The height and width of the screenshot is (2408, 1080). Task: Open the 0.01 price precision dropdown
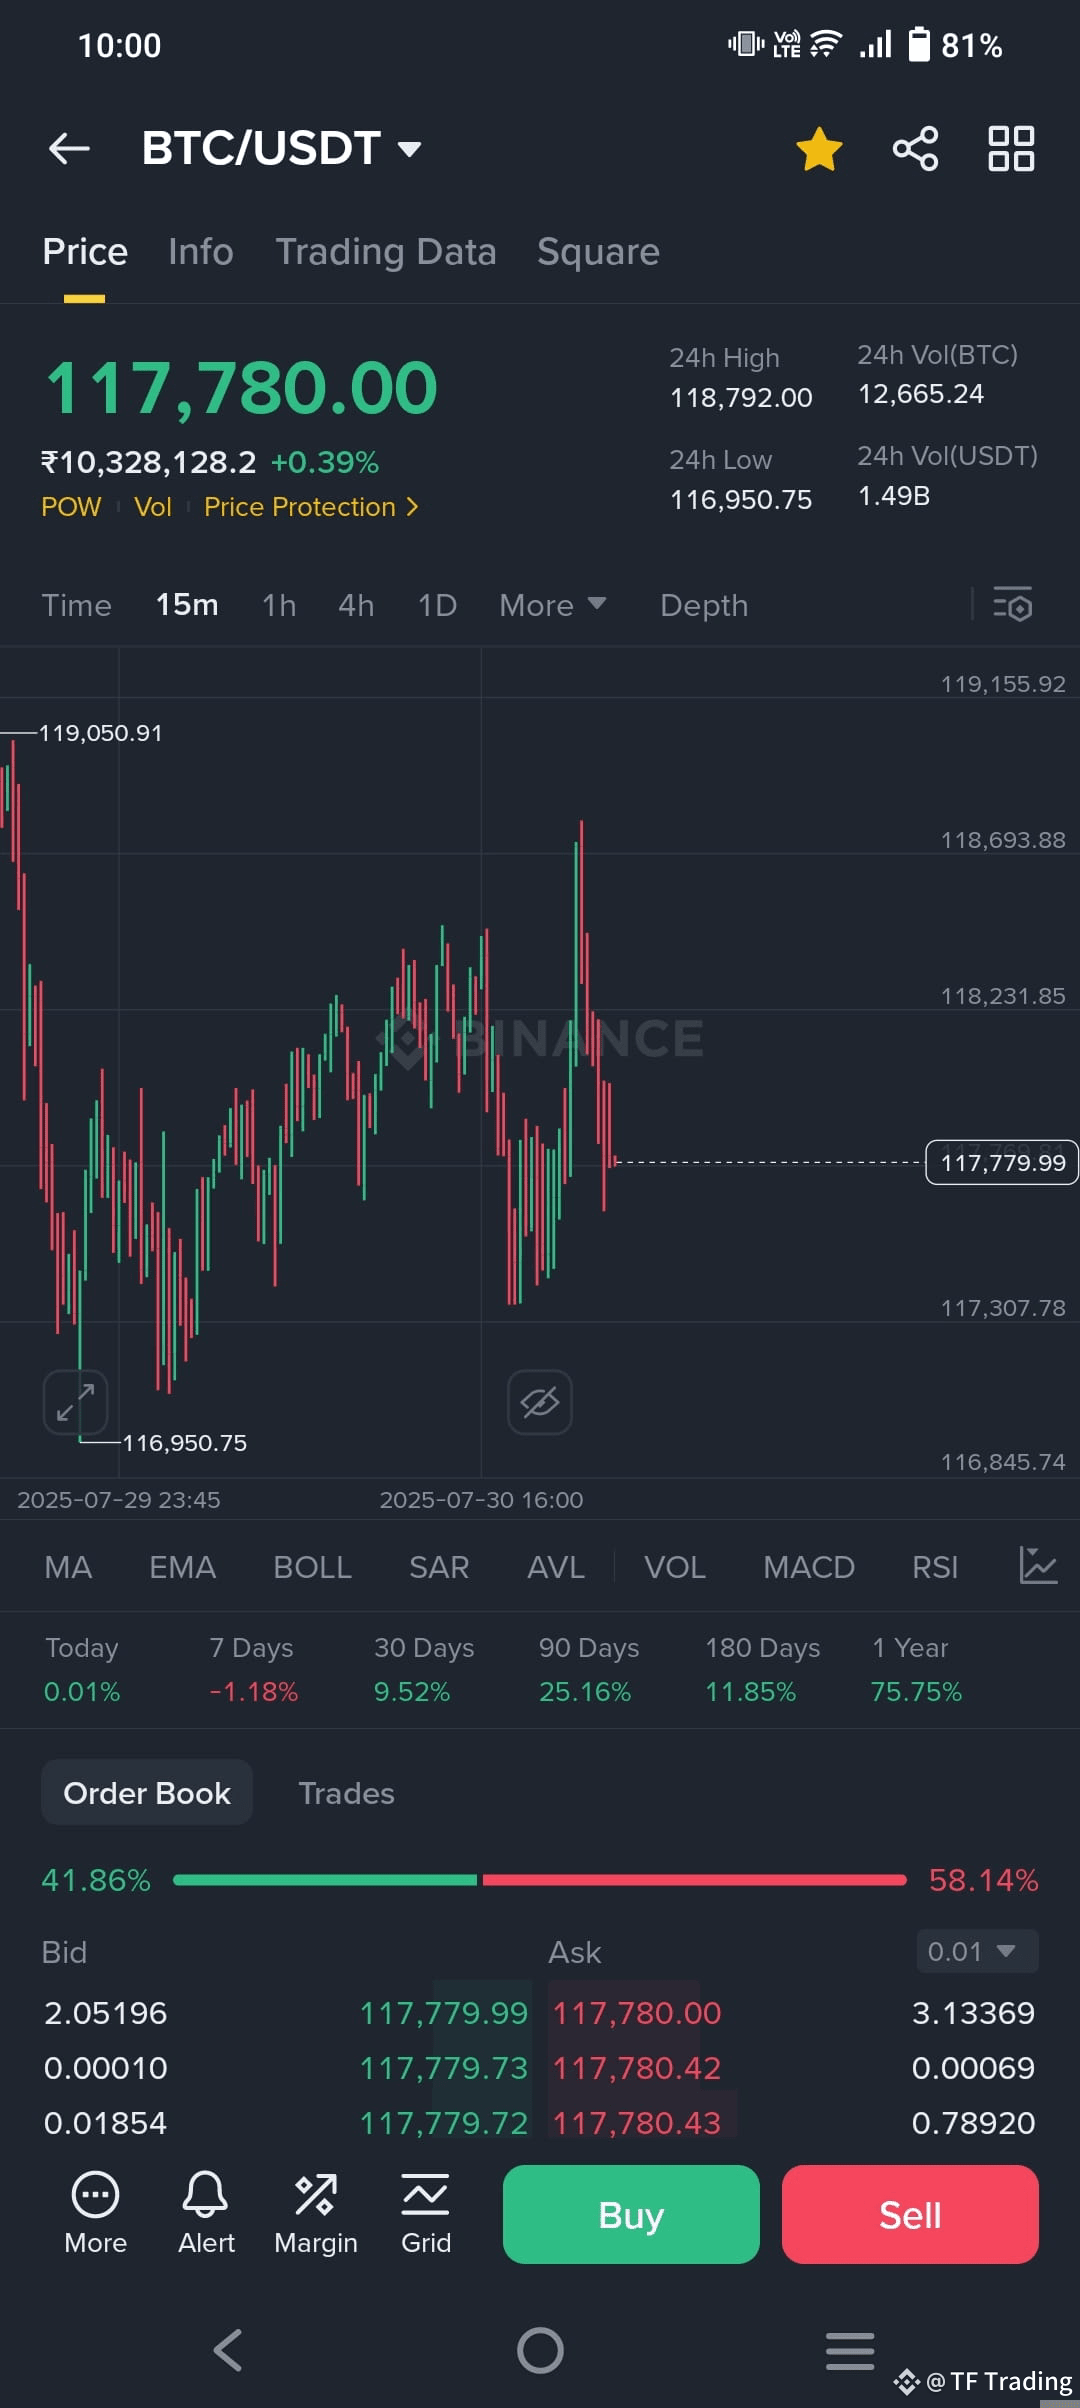click(x=977, y=1951)
